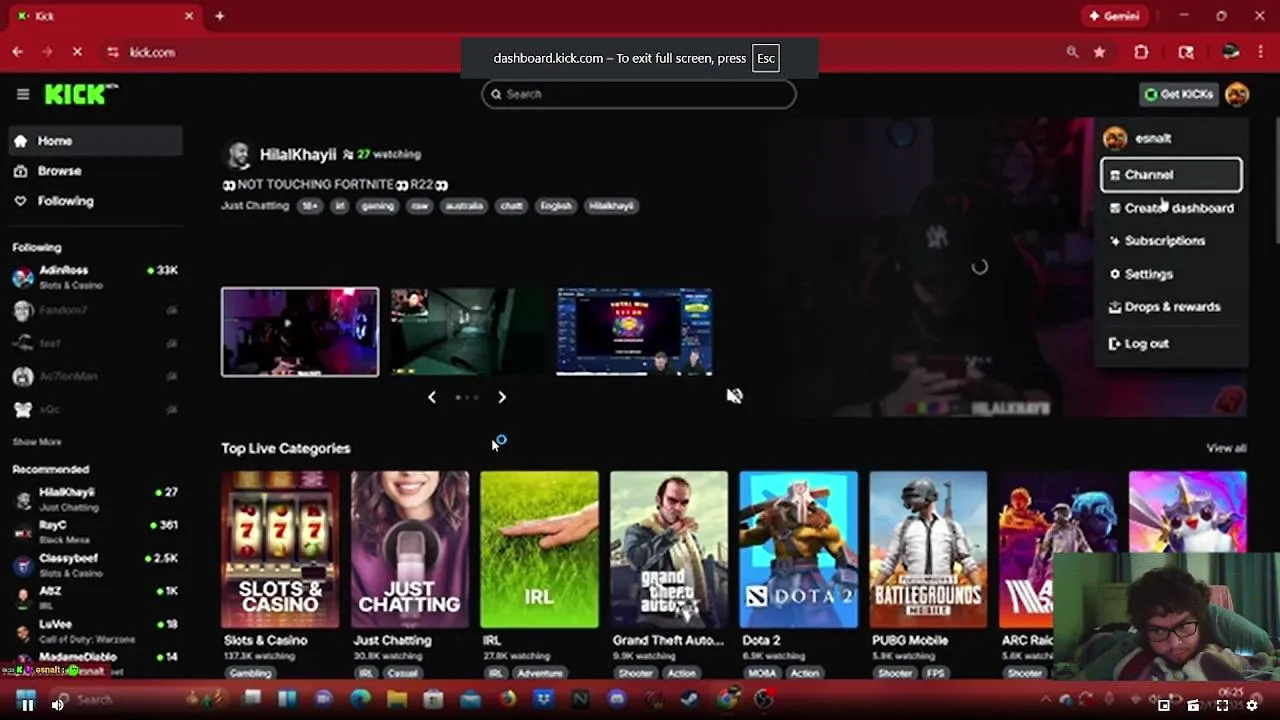Open Classybeef in Recommended list
The image size is (1280, 720).
[95, 565]
